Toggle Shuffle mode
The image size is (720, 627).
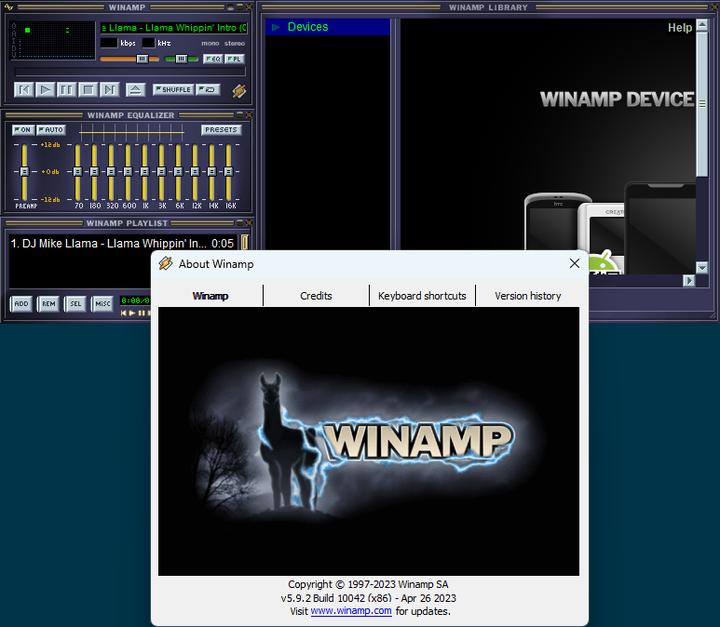(172, 90)
